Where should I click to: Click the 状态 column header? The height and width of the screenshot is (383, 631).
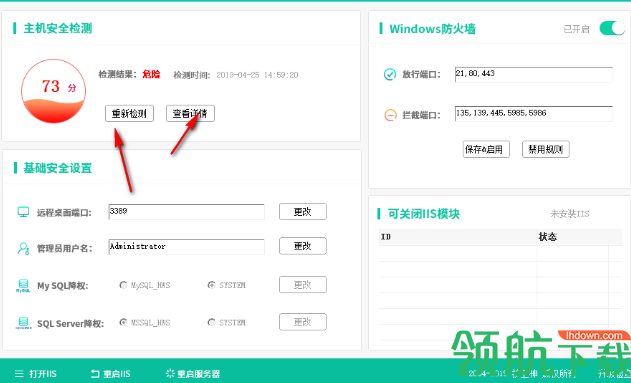click(x=547, y=237)
